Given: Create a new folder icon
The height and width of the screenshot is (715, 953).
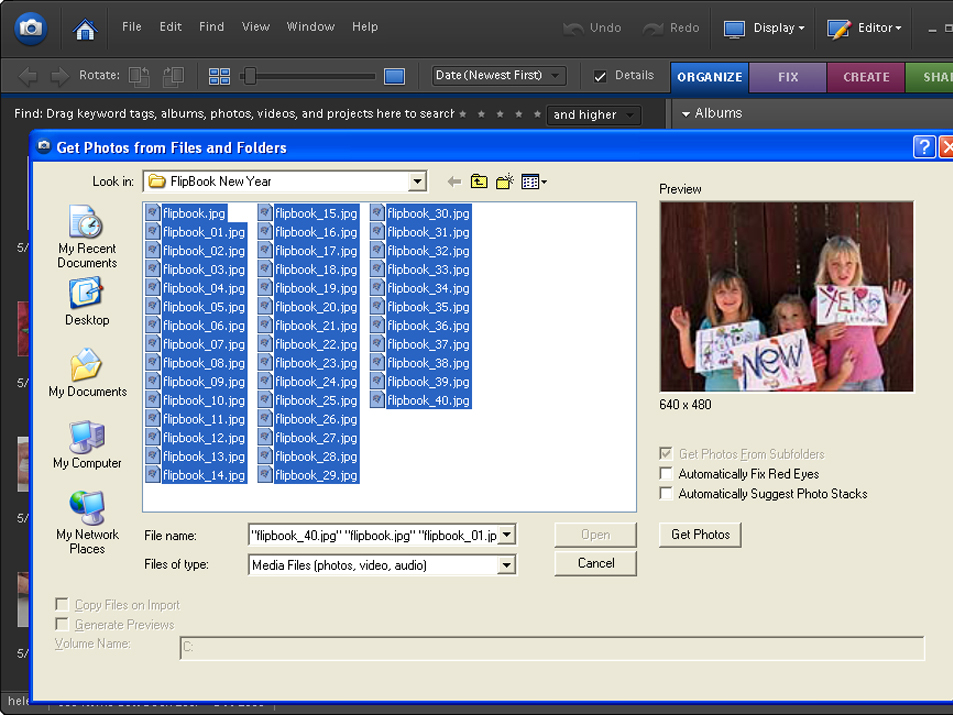Looking at the screenshot, I should coord(504,181).
